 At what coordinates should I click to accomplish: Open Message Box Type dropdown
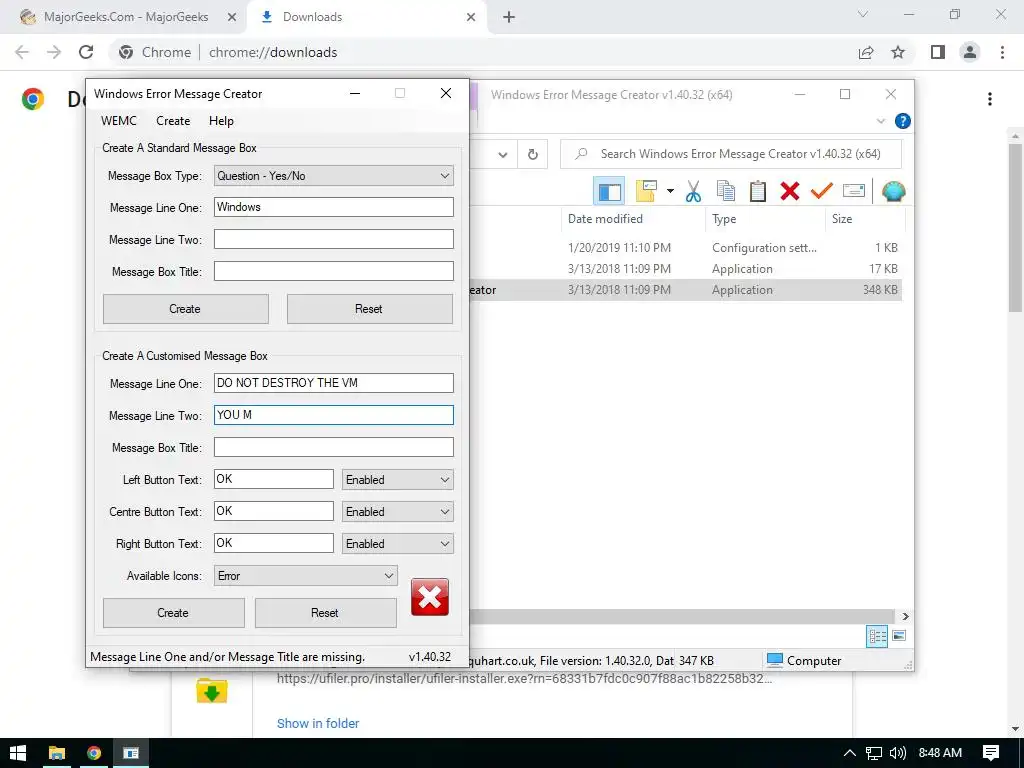click(x=334, y=176)
